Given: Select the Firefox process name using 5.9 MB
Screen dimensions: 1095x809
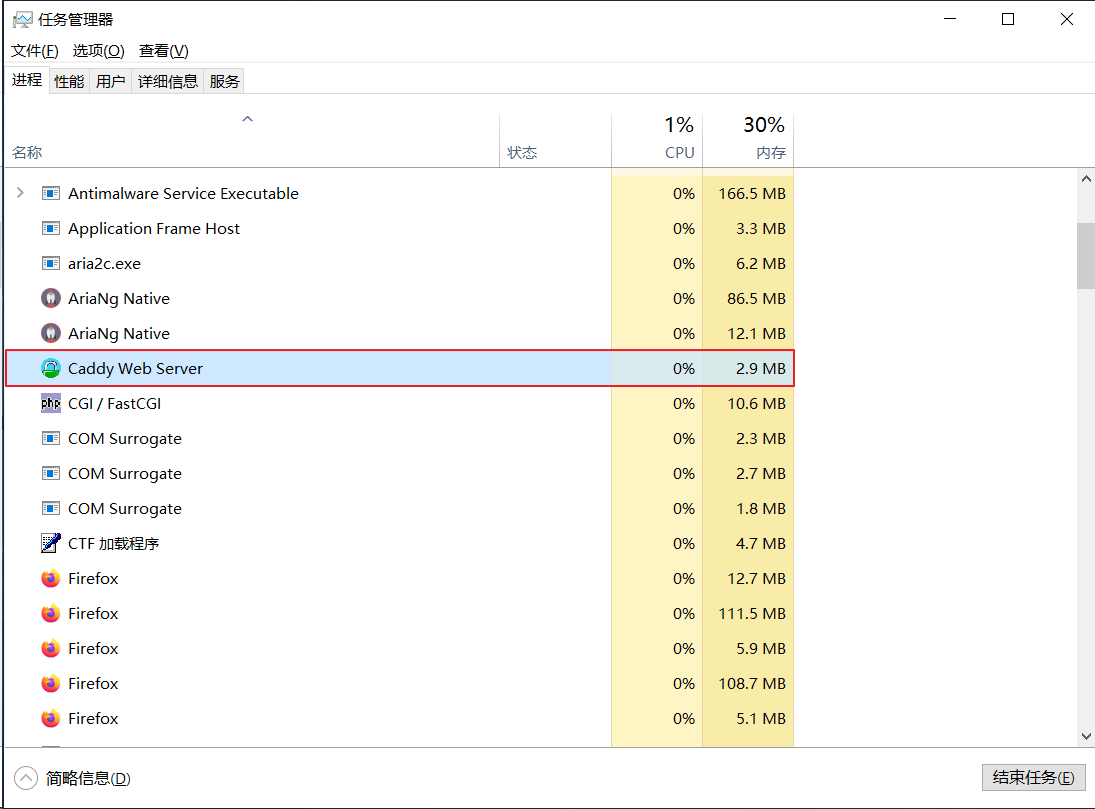Looking at the screenshot, I should (94, 648).
